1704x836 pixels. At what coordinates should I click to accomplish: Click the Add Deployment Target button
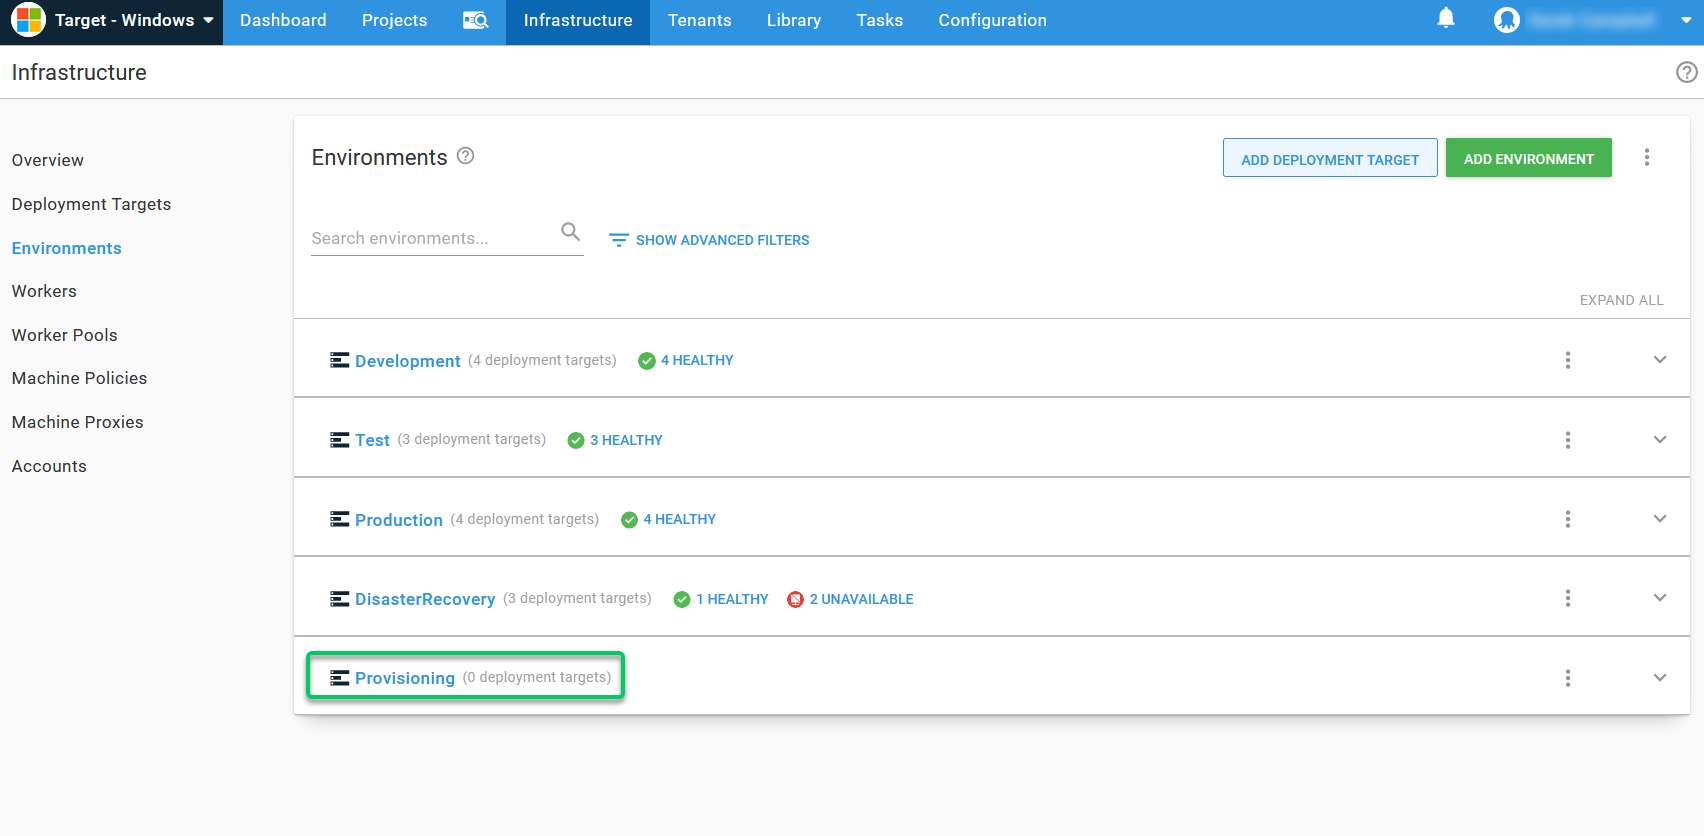click(1329, 159)
